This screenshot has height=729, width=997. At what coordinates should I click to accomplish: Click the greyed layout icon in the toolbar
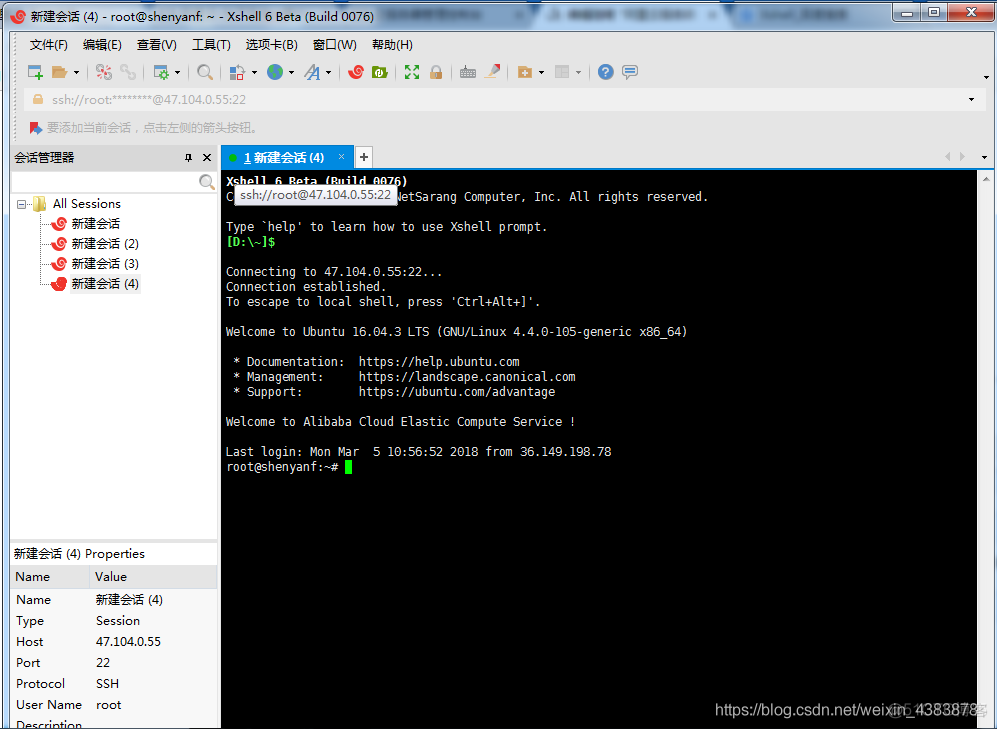(561, 72)
